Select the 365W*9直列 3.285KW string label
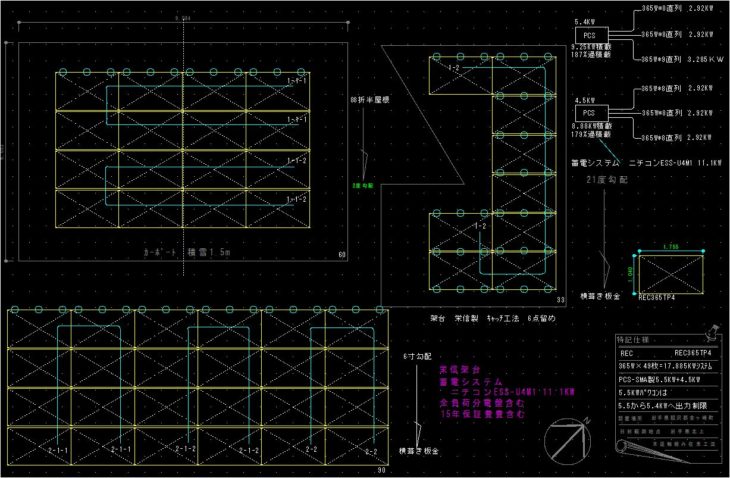 point(676,59)
